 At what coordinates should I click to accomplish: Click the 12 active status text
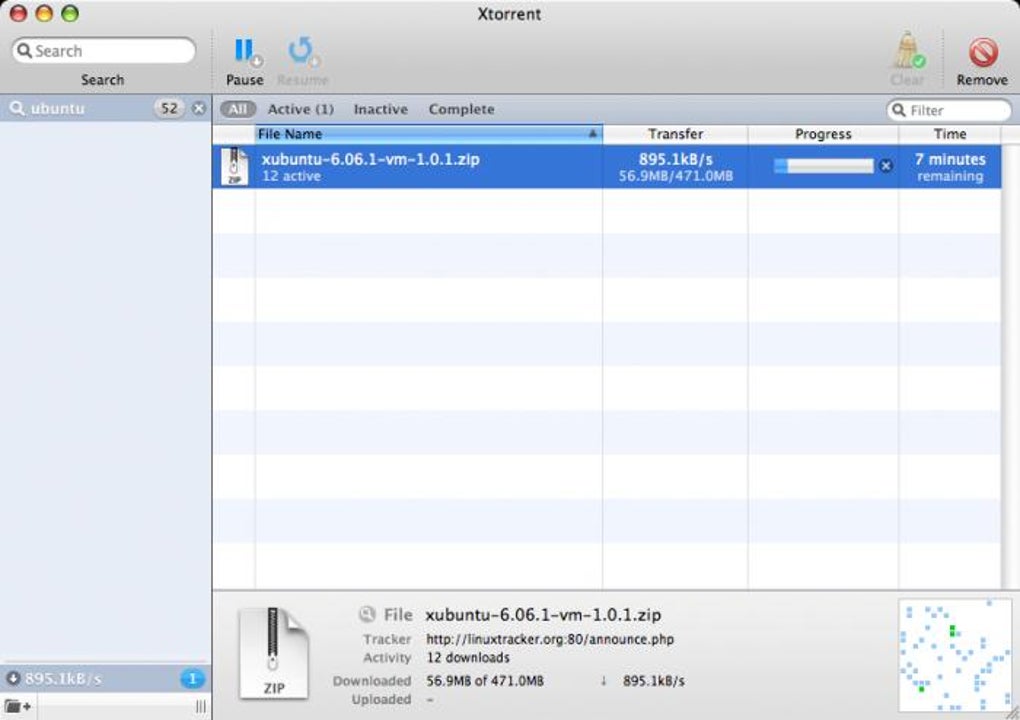(291, 176)
